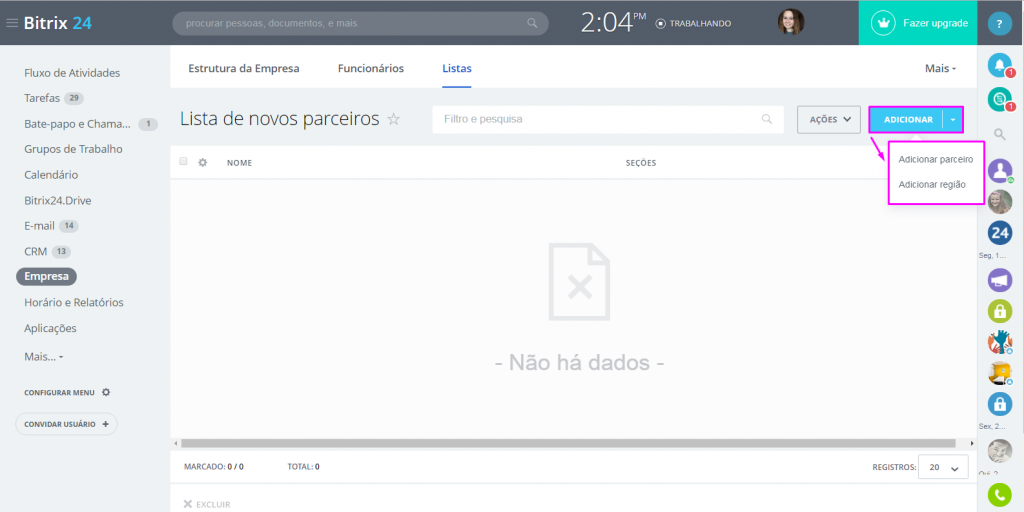Click the scrollbar right arrow
Image resolution: width=1024 pixels, height=512 pixels.
pos(972,443)
